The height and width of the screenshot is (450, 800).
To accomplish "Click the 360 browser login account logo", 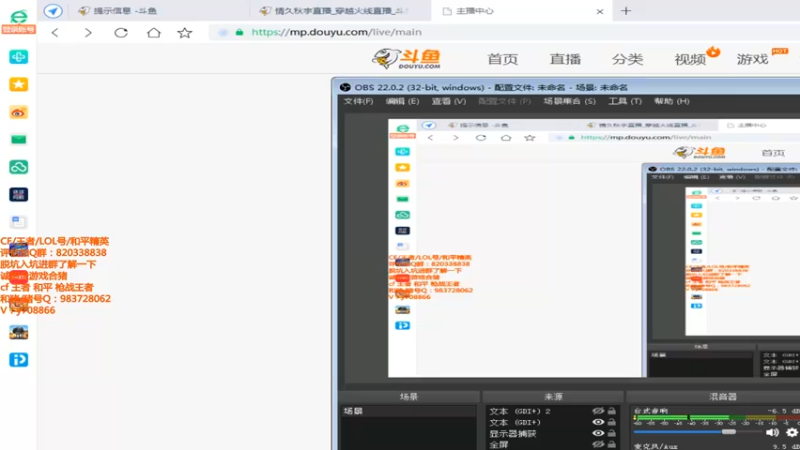I will pyautogui.click(x=18, y=22).
